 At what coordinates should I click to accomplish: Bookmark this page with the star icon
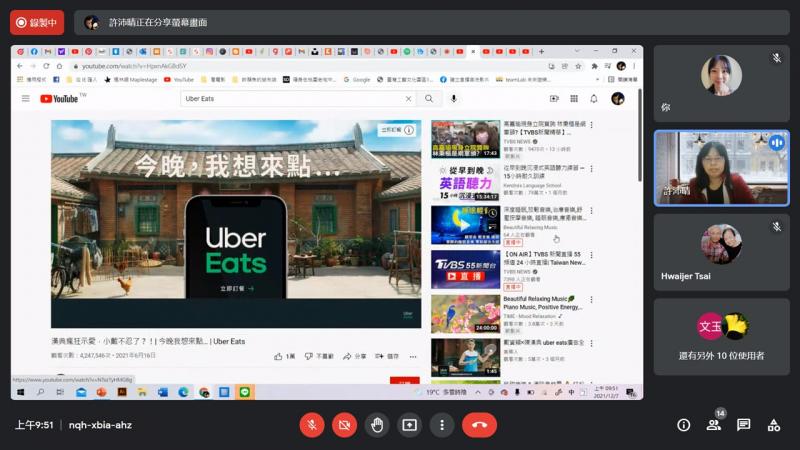click(578, 66)
